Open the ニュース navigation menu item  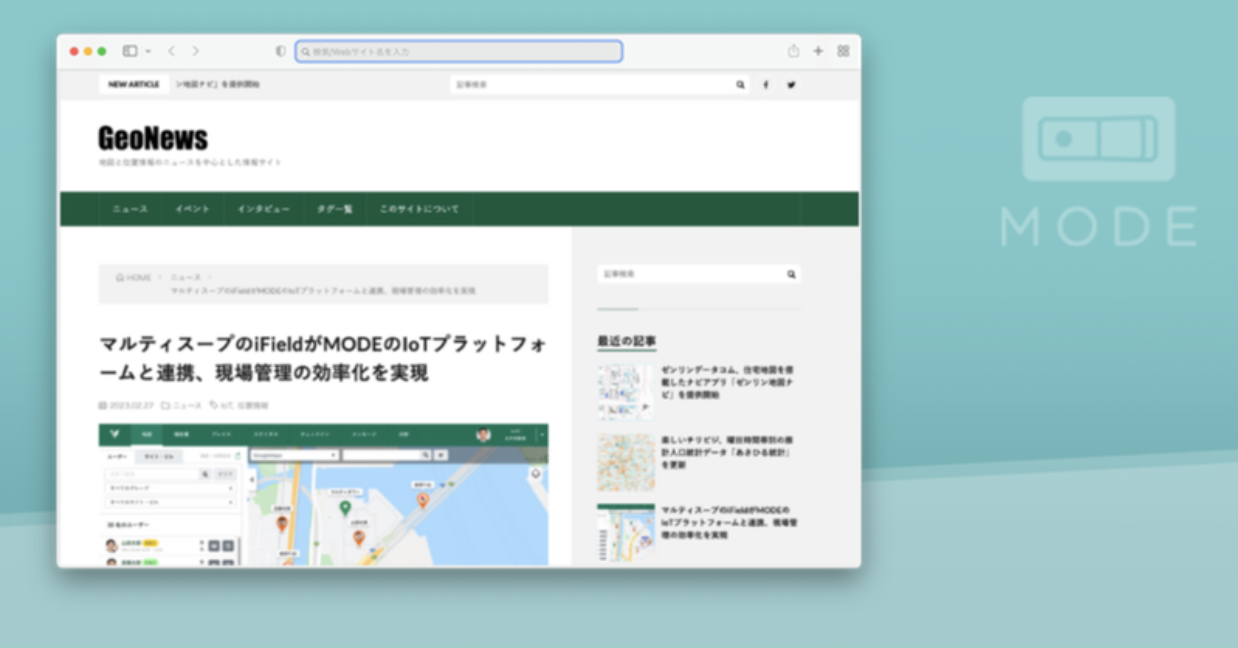pyautogui.click(x=130, y=209)
